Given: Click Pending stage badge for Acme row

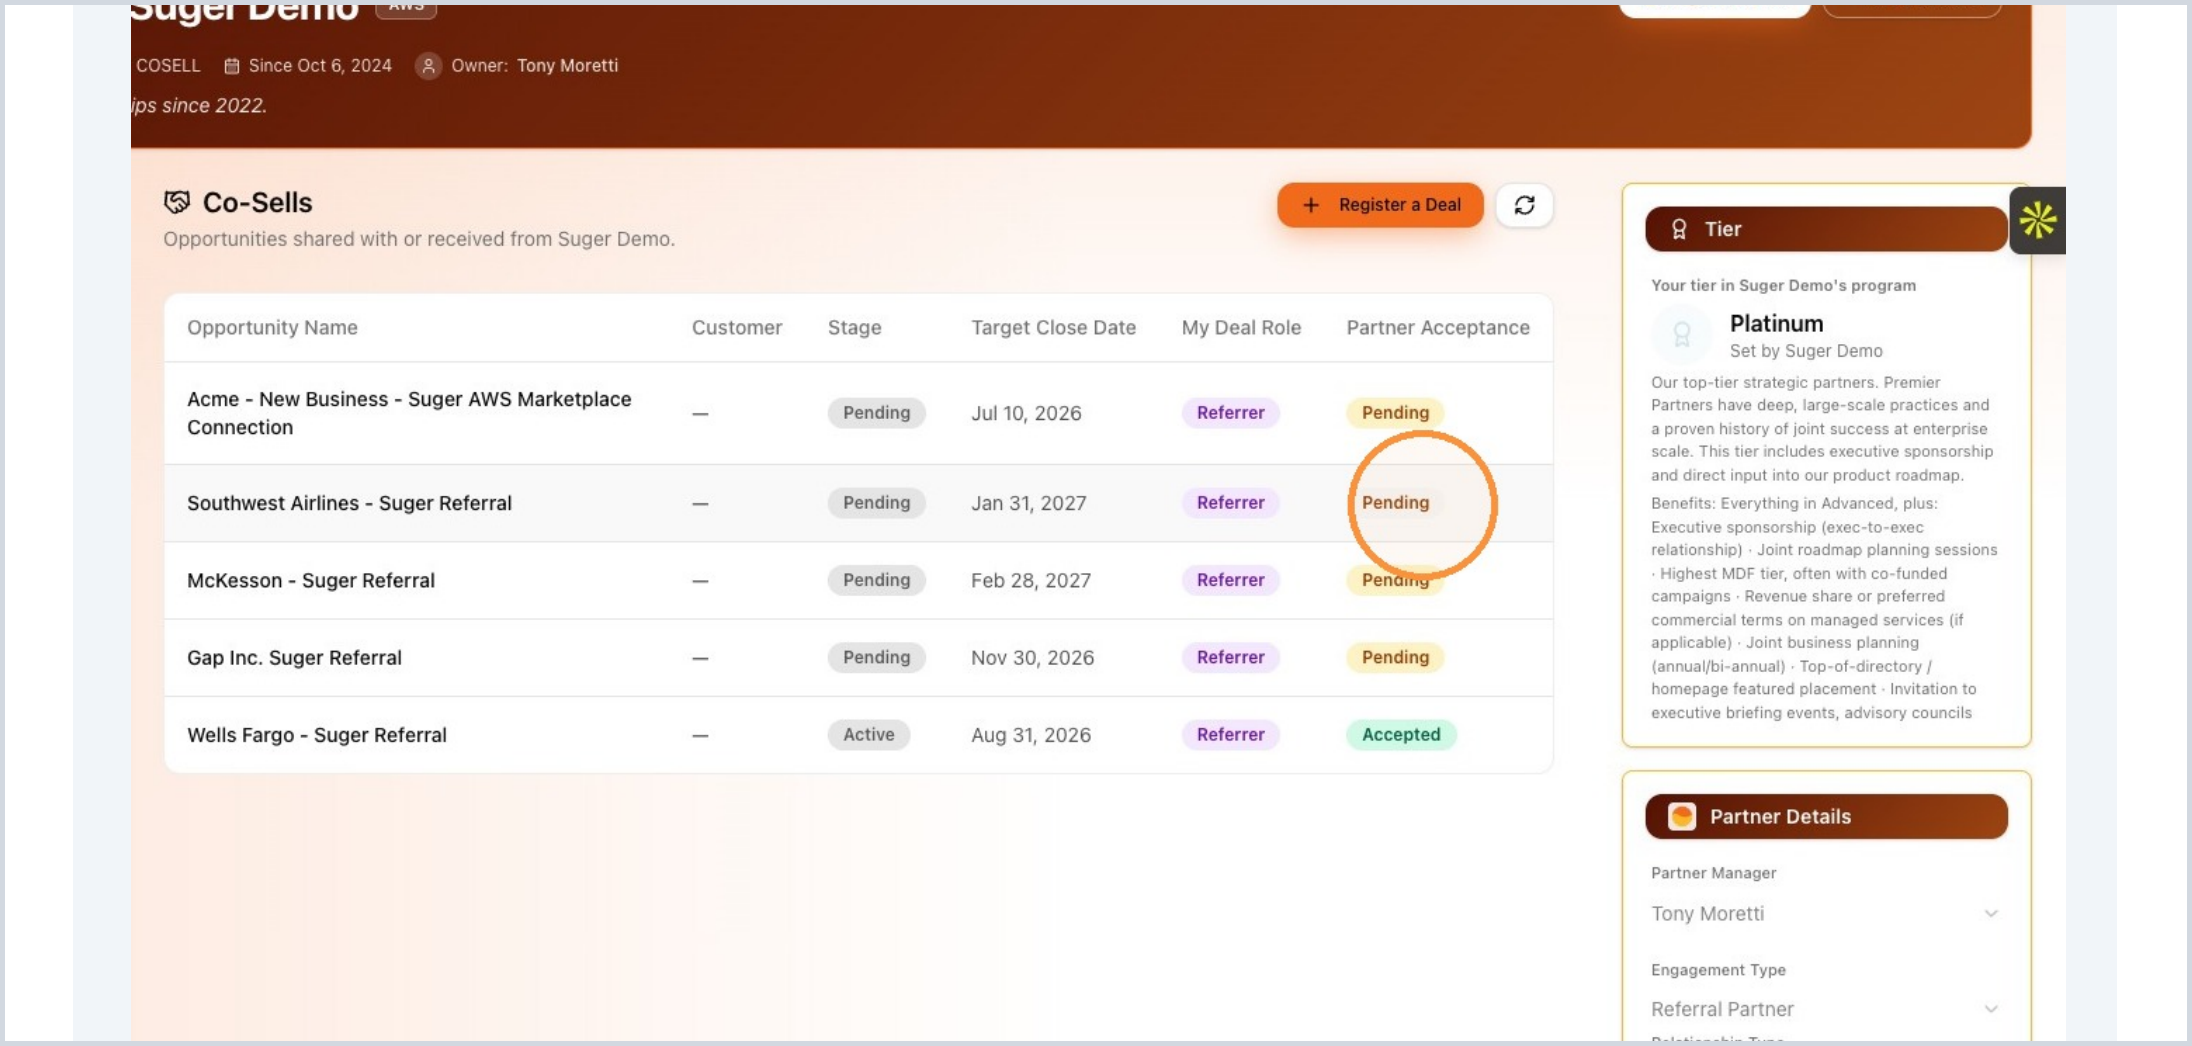Looking at the screenshot, I should 876,413.
